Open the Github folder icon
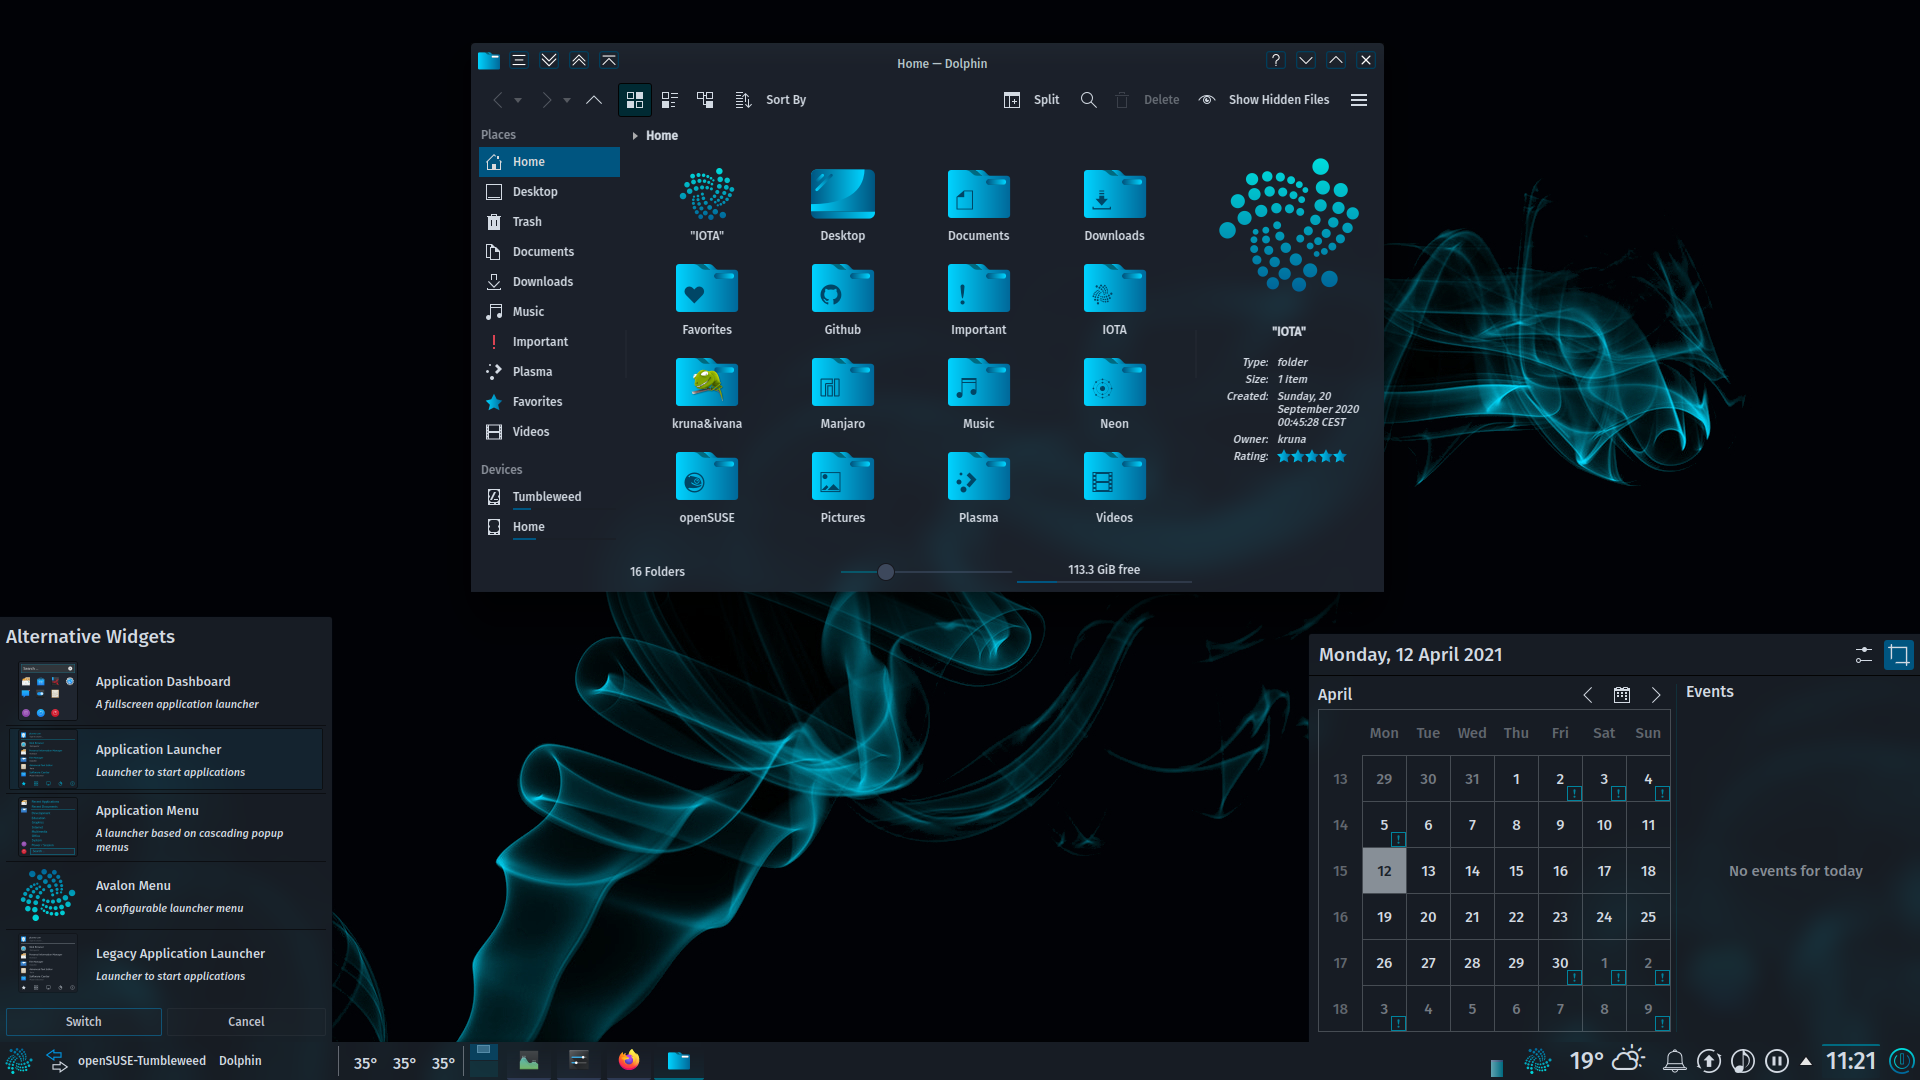 pos(843,290)
